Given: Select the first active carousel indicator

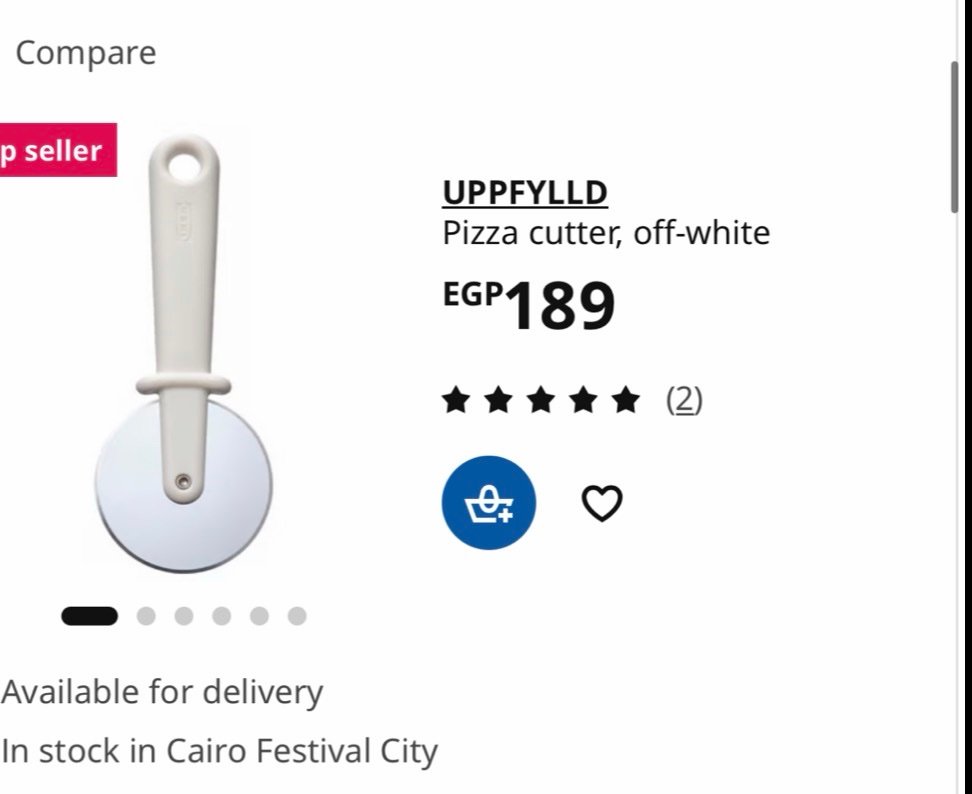Looking at the screenshot, I should 89,616.
